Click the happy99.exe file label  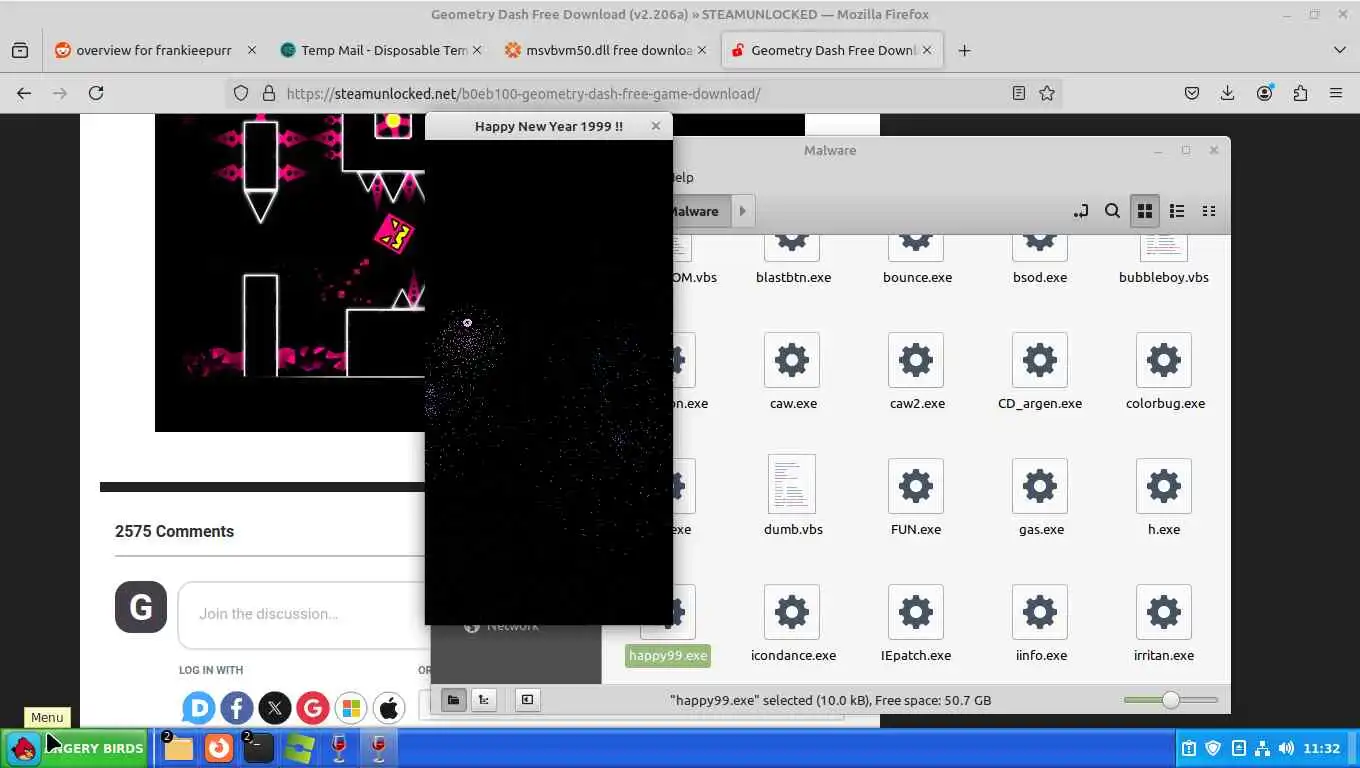pos(668,656)
